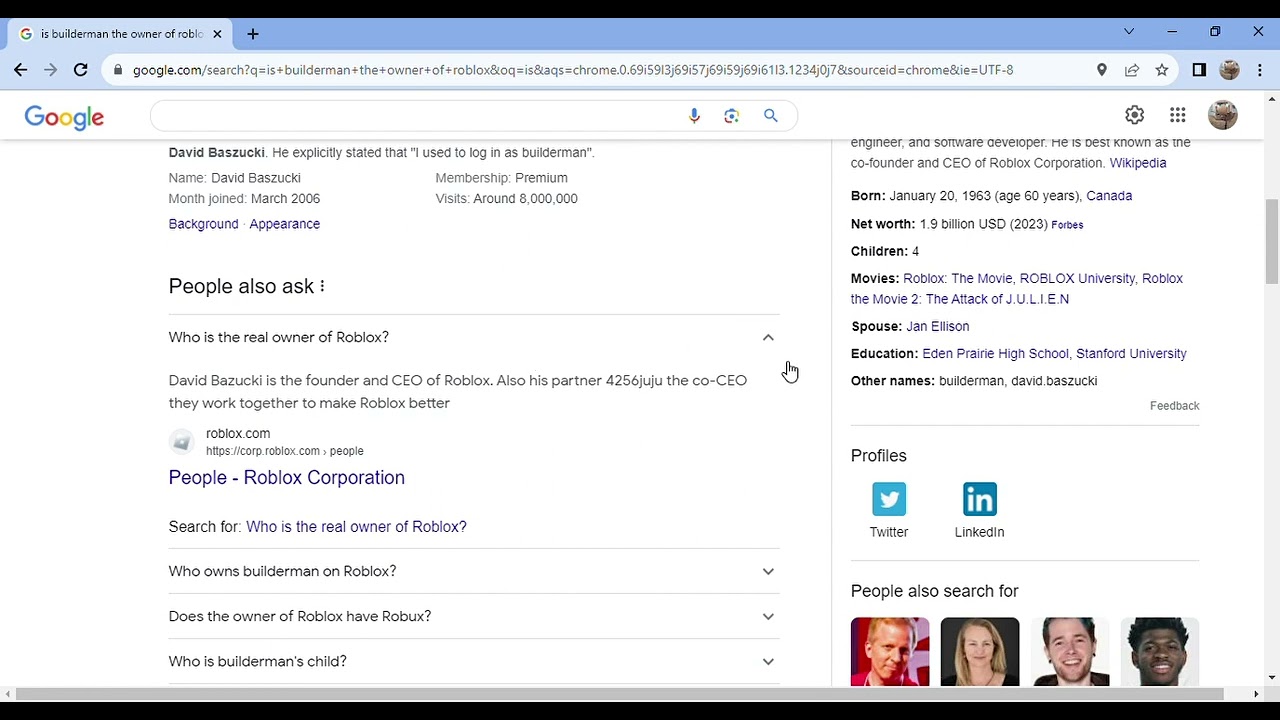Collapse 'Who is the real owner of Roblox?'
This screenshot has height=720, width=1280.
(x=474, y=337)
